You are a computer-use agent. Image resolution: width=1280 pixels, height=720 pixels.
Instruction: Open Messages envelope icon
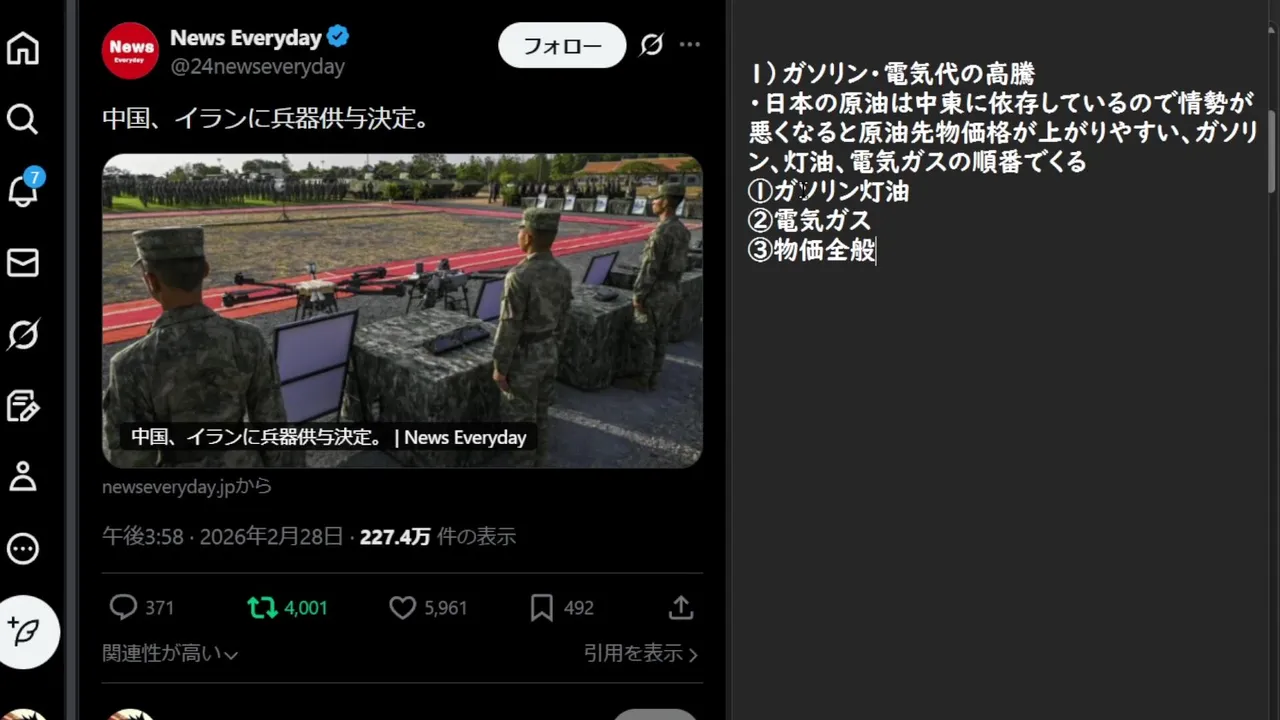coord(23,263)
